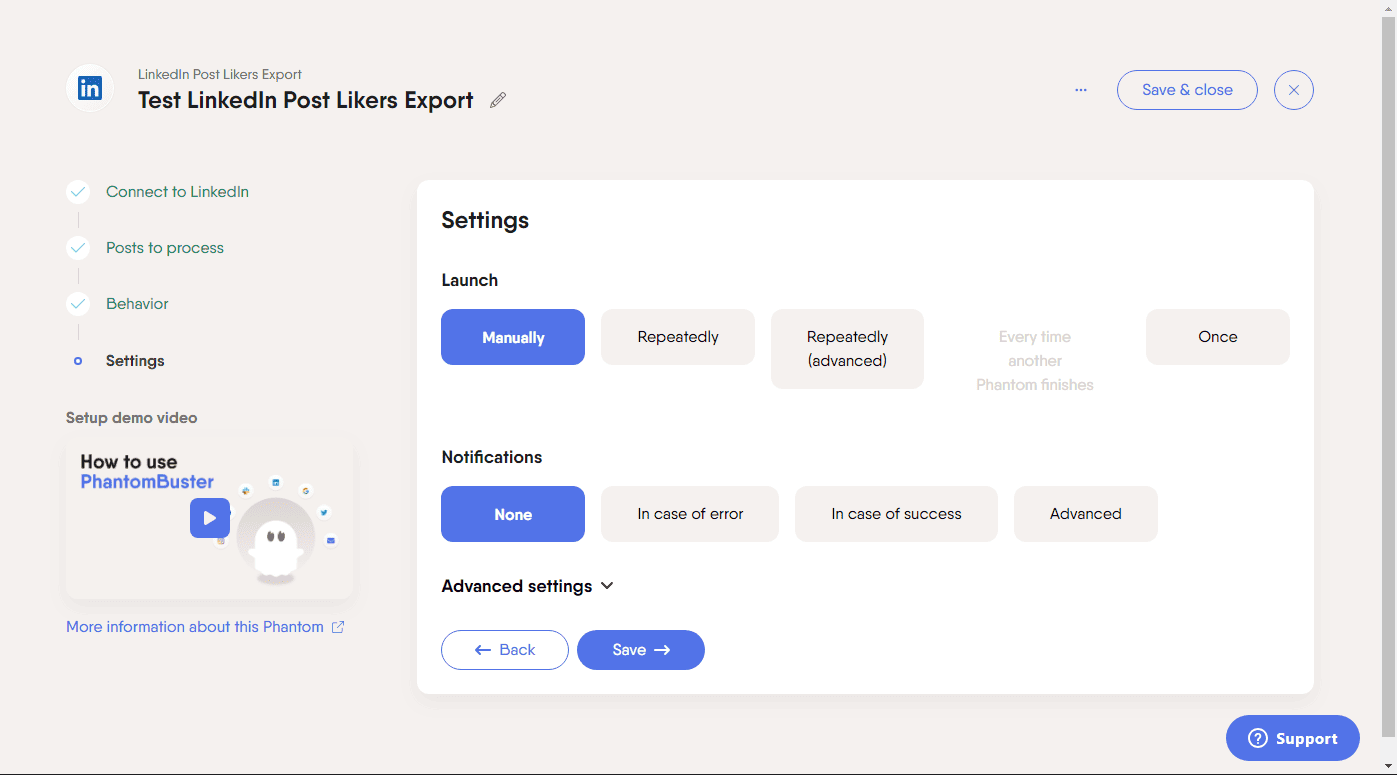
Task: Select In case of success notifications
Action: [x=896, y=514]
